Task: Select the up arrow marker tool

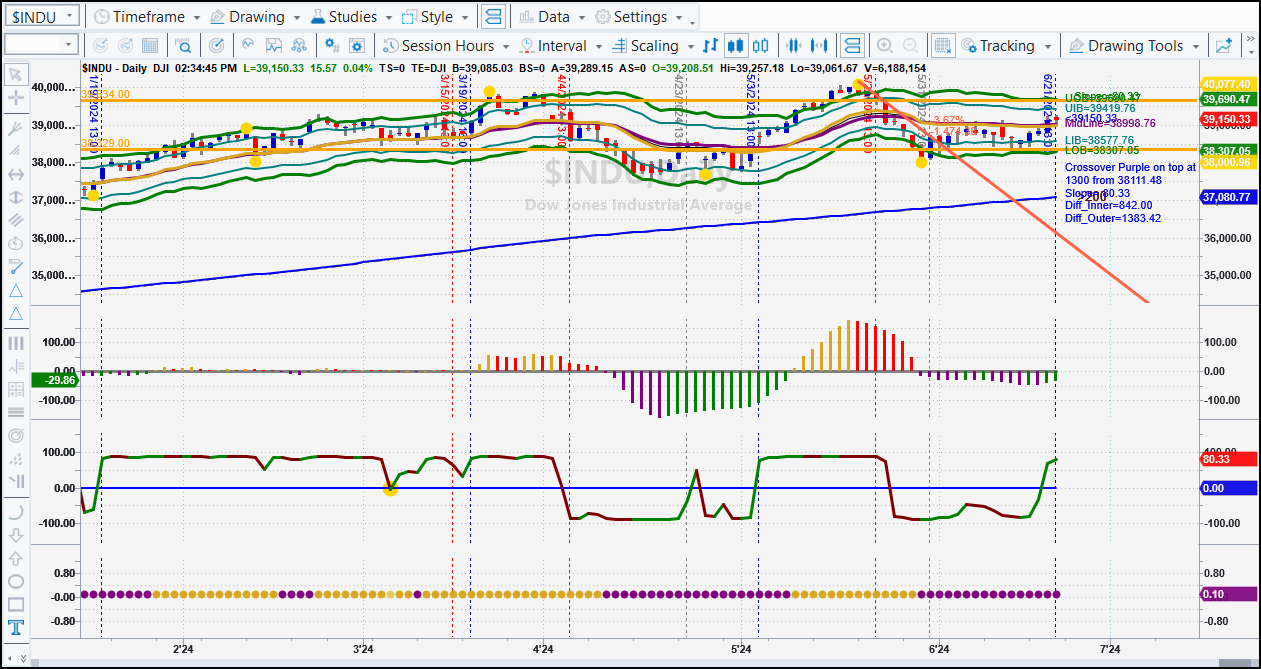Action: (16, 558)
